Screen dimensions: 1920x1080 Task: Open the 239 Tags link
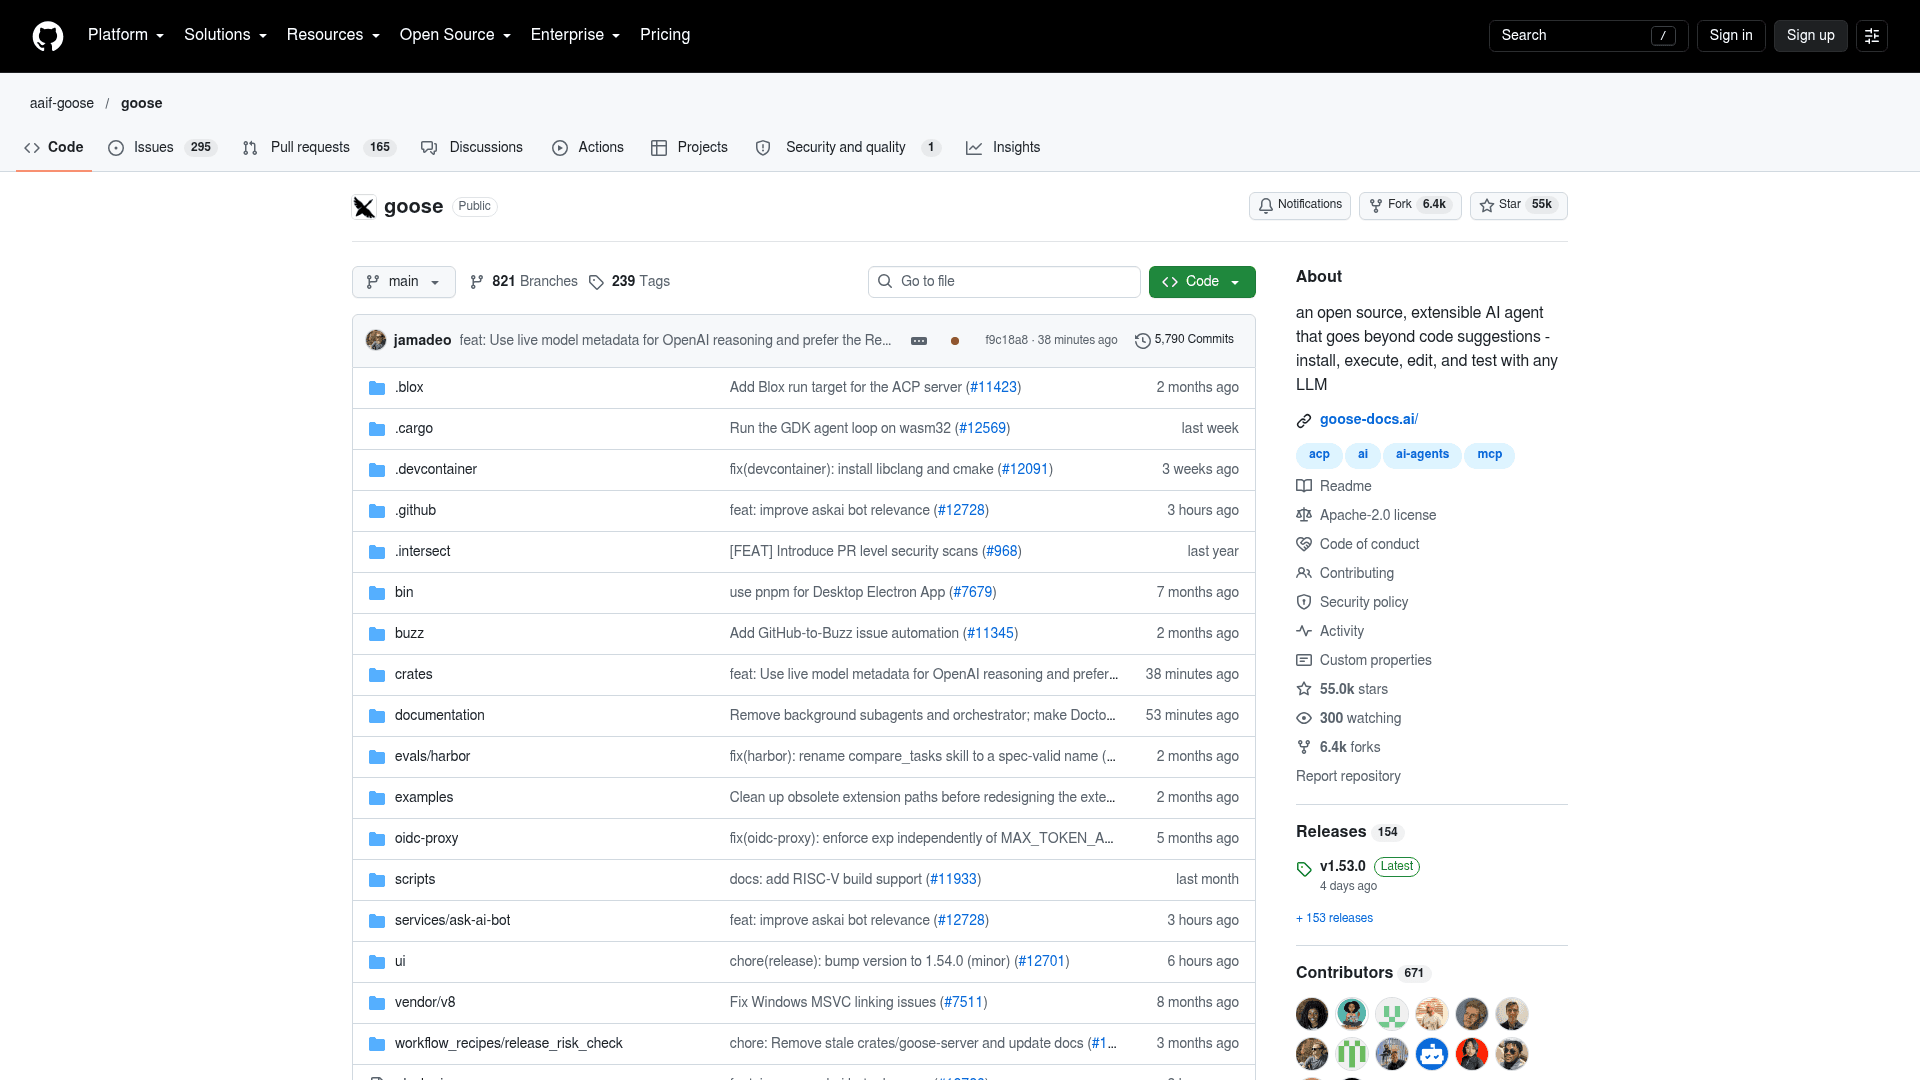point(630,282)
